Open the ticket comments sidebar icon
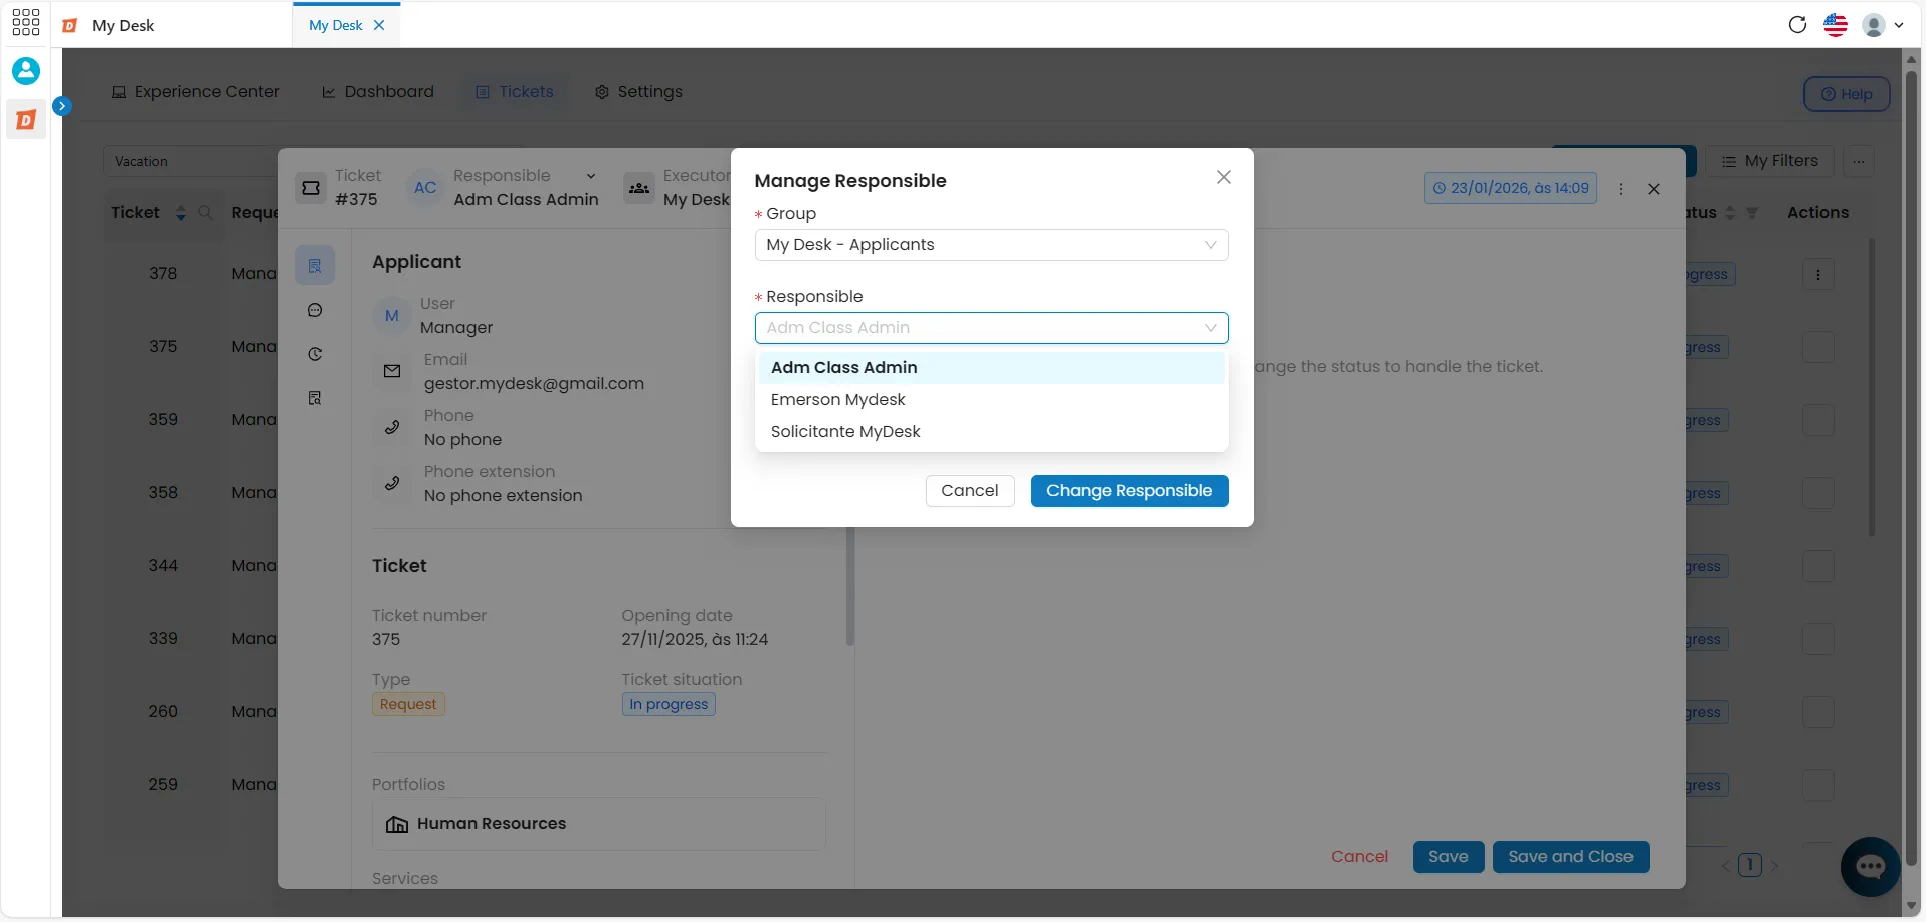This screenshot has width=1926, height=922. (x=315, y=310)
